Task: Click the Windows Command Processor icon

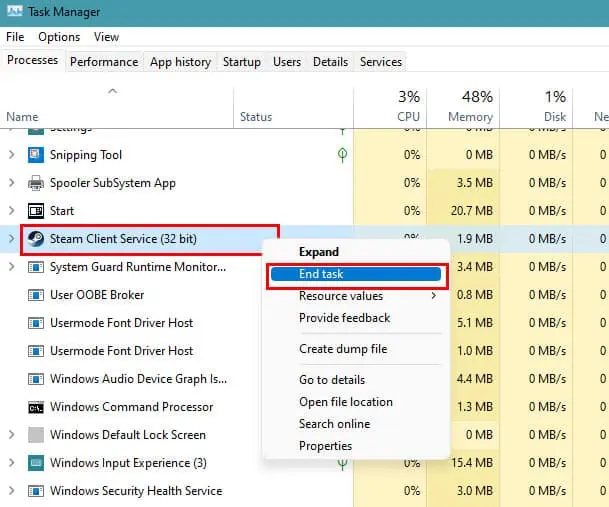Action: click(x=36, y=407)
